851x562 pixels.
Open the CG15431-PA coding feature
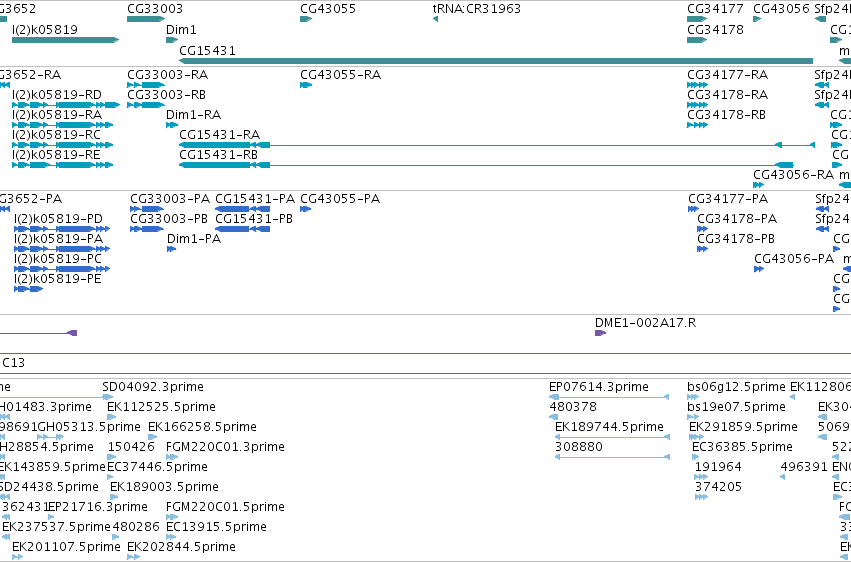243,209
